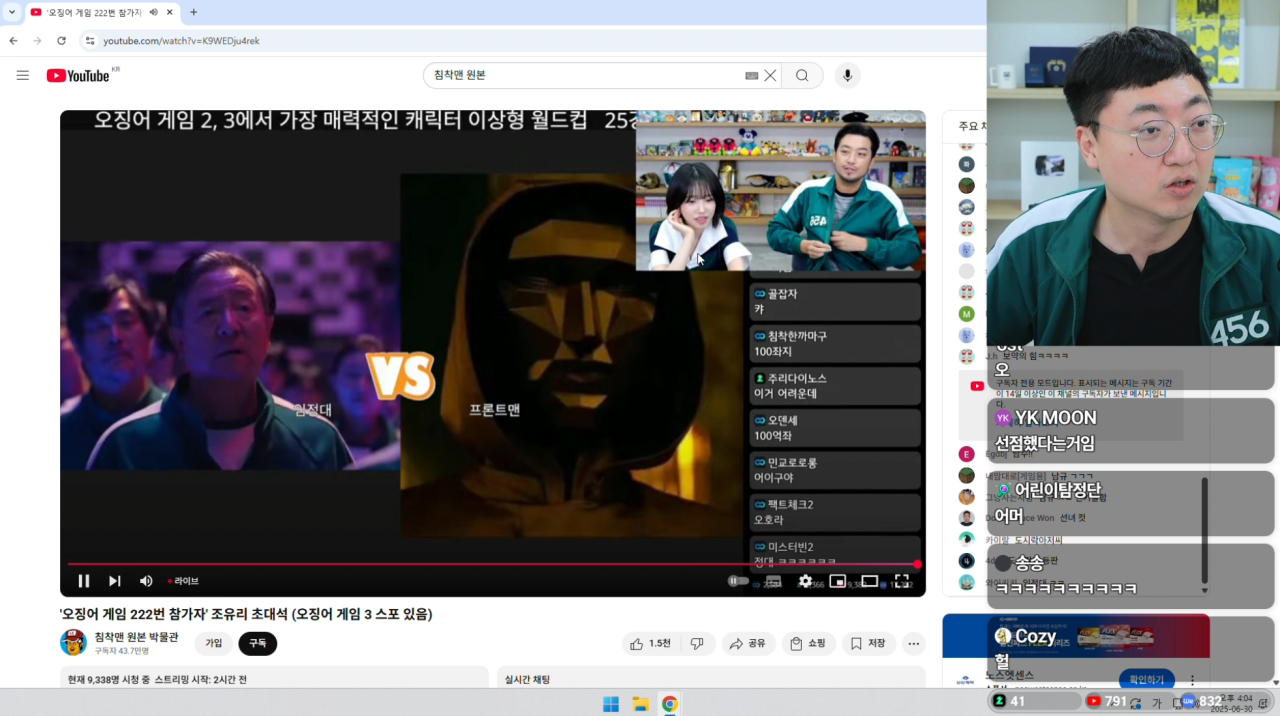The height and width of the screenshot is (716, 1280).
Task: Save the video with the 저장 button
Action: coord(868,643)
